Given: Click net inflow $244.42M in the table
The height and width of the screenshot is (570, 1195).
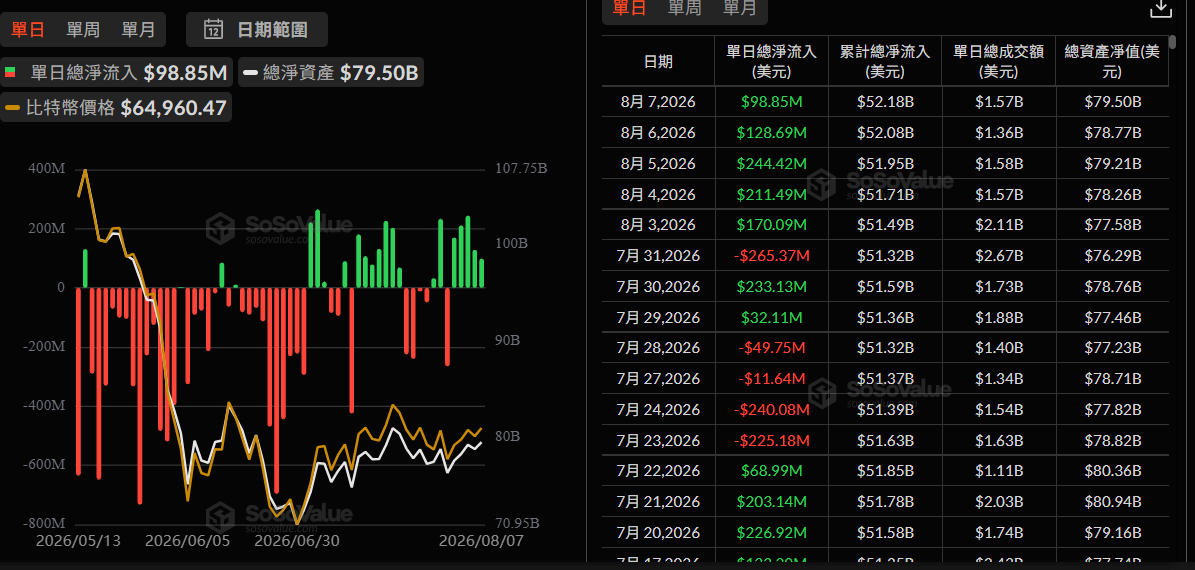Looking at the screenshot, I should coord(771,163).
